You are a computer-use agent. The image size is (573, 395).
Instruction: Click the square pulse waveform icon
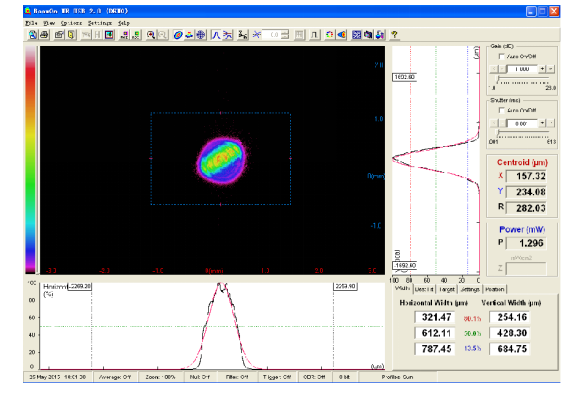click(314, 35)
